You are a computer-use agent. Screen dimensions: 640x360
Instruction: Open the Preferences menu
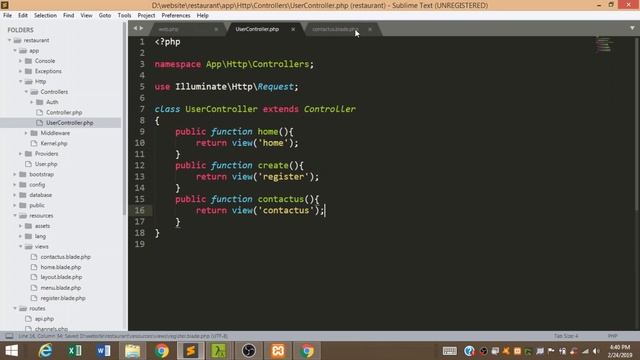pos(176,16)
